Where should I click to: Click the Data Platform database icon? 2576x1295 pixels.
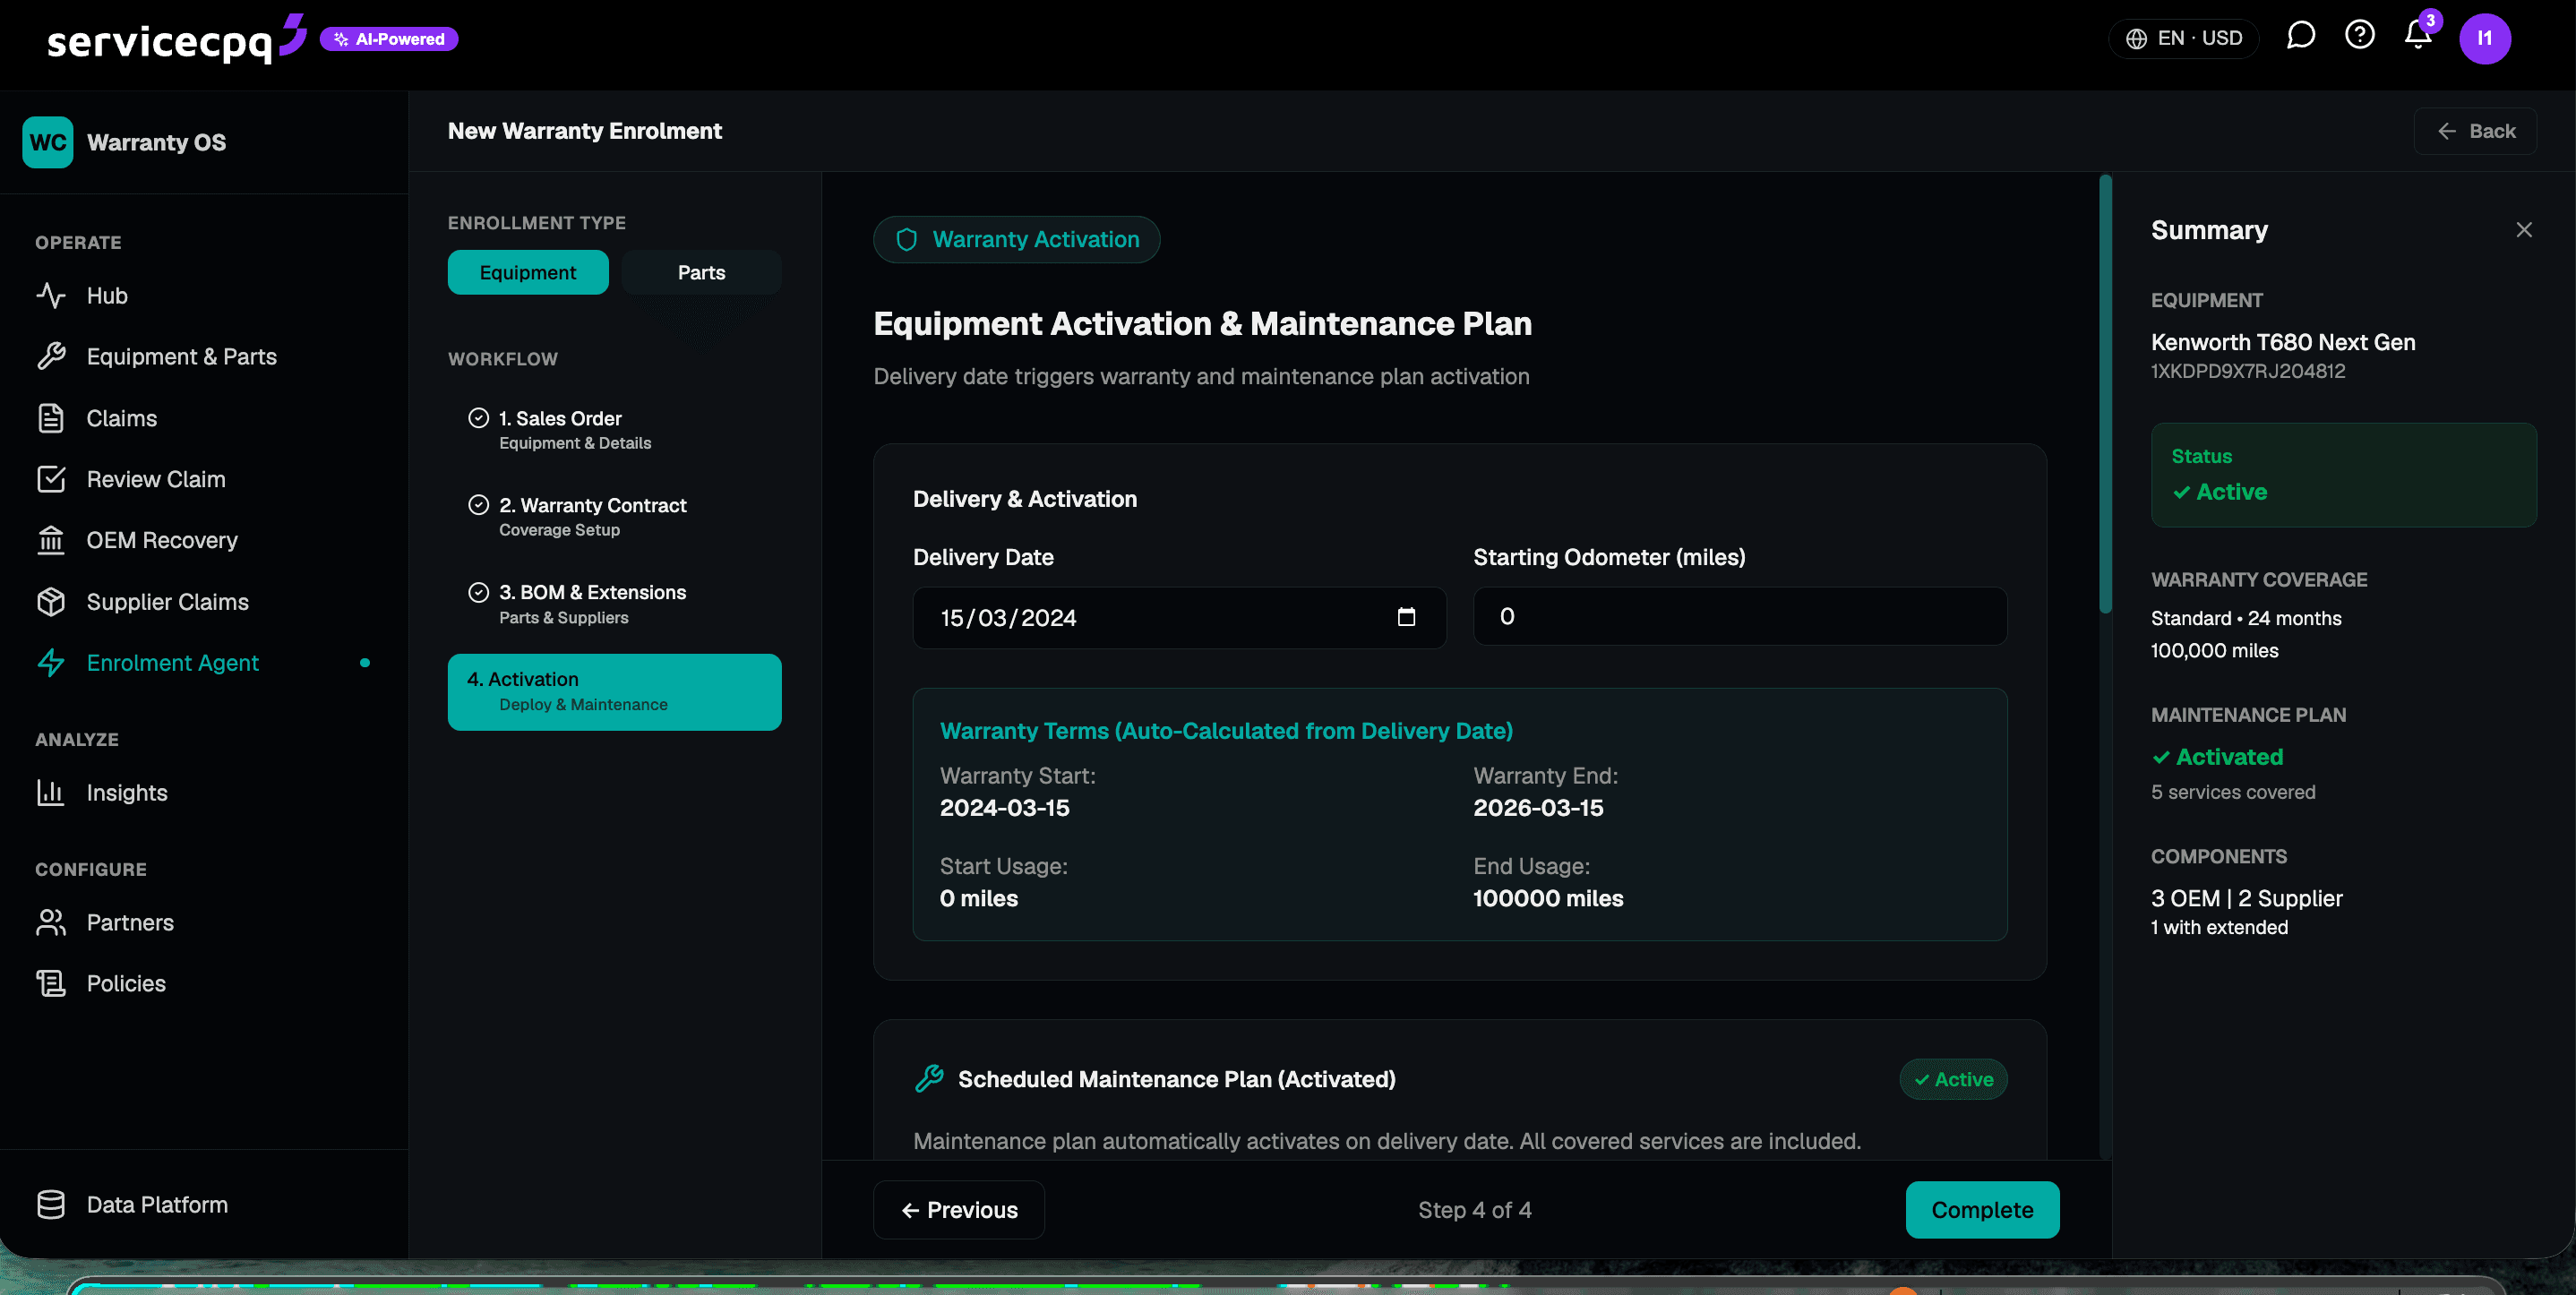click(x=51, y=1205)
